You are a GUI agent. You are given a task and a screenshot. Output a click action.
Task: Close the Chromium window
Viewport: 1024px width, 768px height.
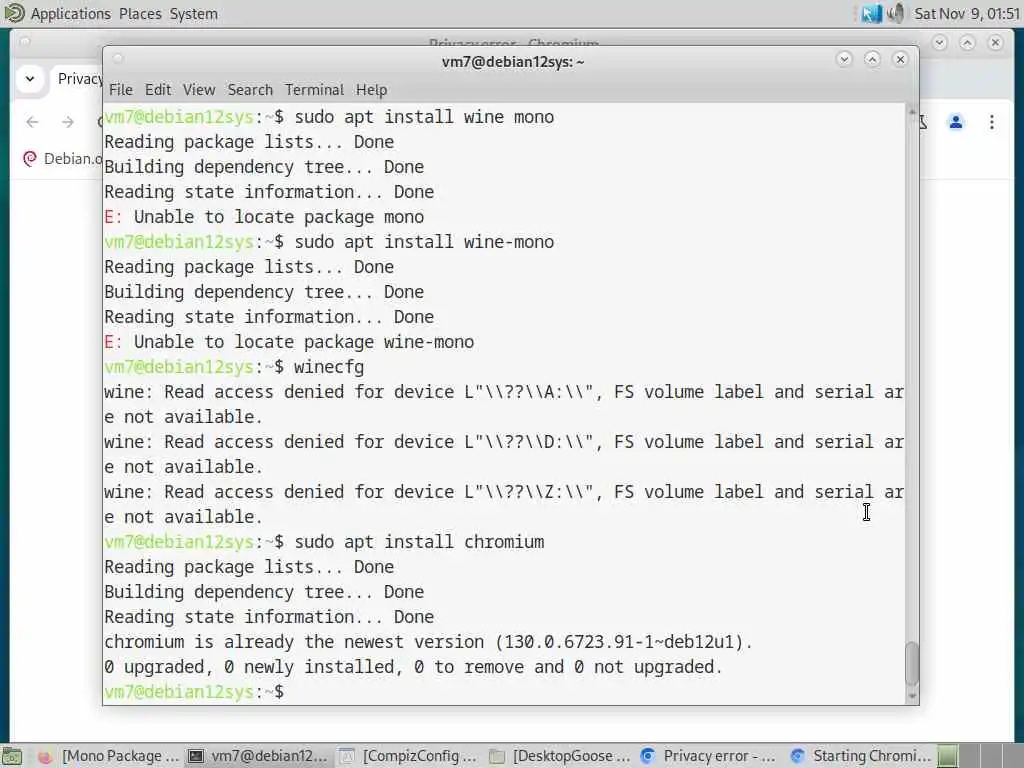pyautogui.click(x=995, y=43)
